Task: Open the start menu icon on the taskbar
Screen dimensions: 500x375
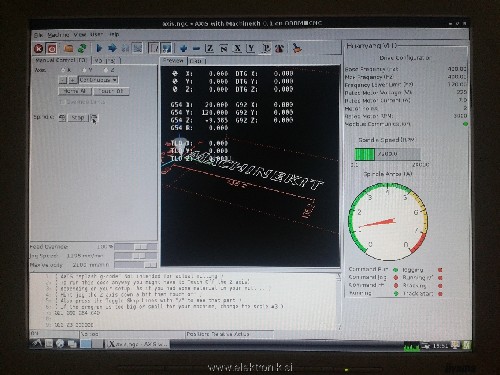Action: coord(37,343)
